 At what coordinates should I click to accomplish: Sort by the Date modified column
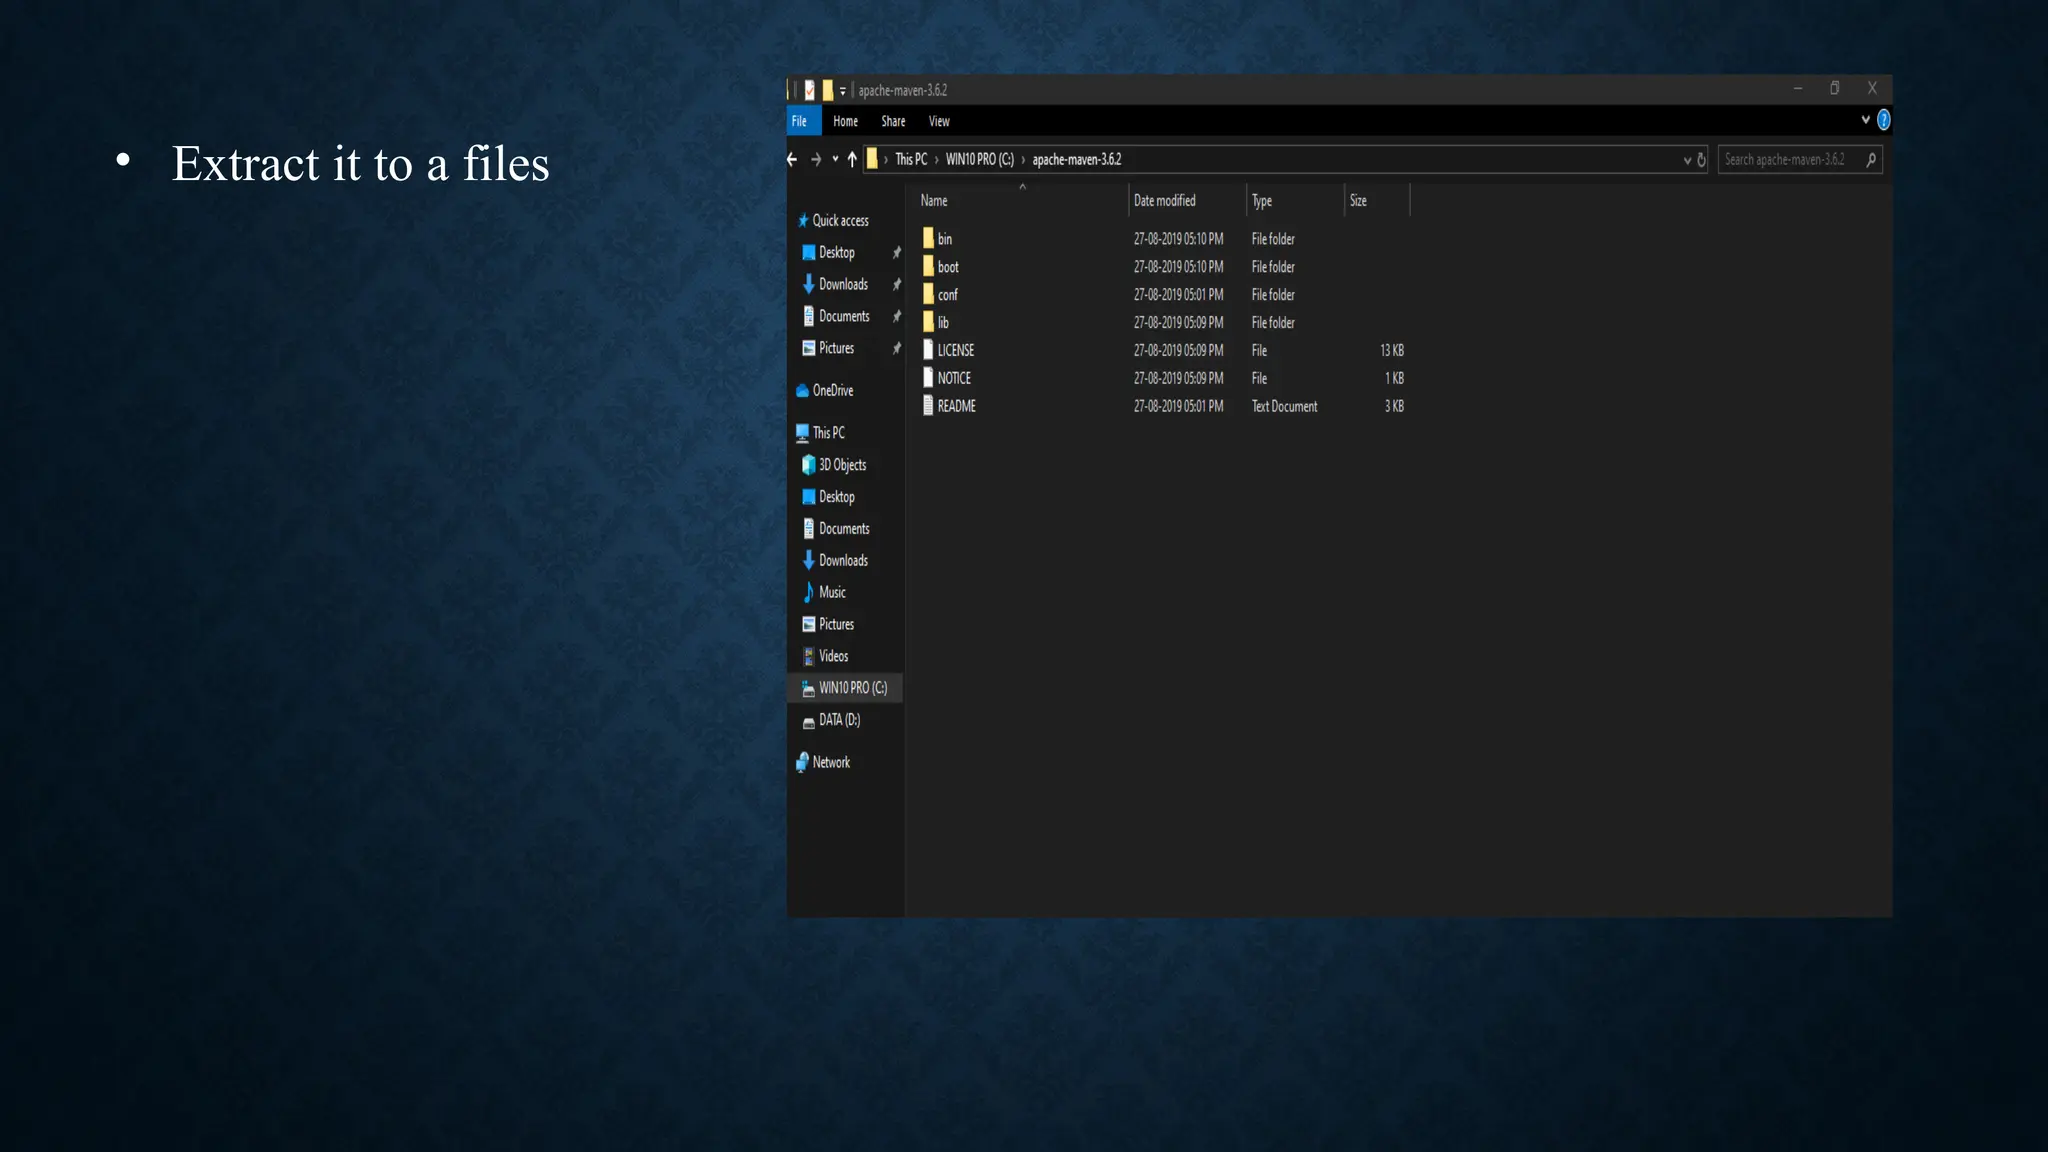pyautogui.click(x=1164, y=201)
